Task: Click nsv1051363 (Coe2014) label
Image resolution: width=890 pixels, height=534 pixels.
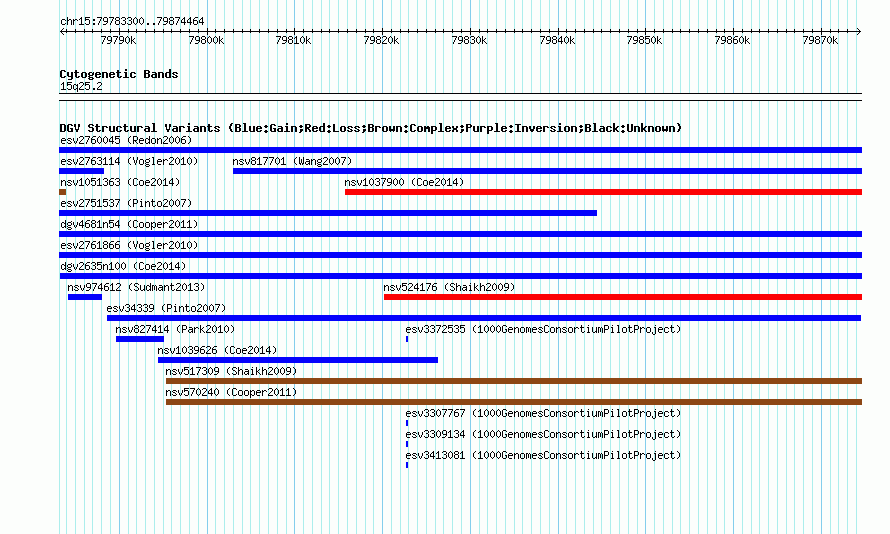Action: pos(120,182)
